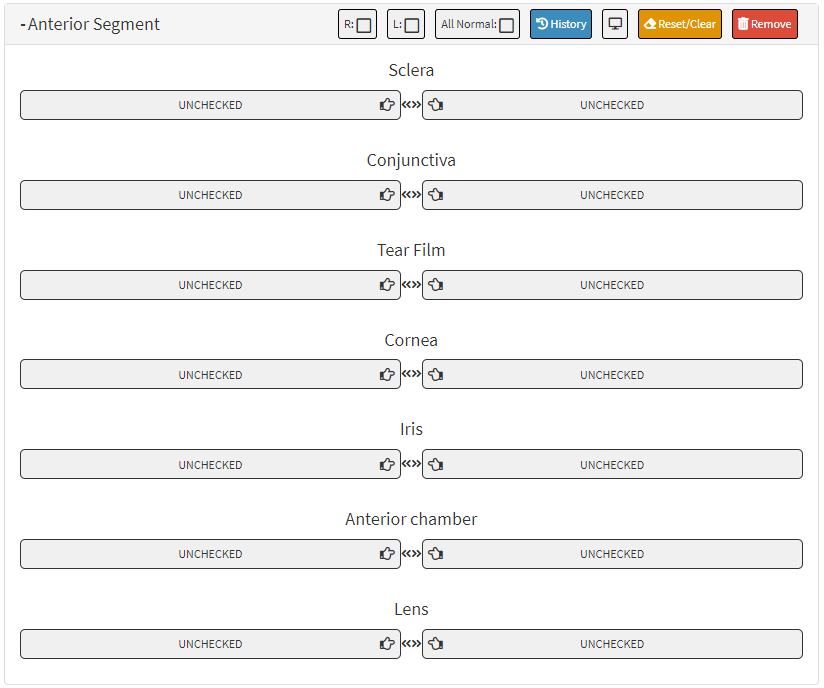824x688 pixels.
Task: Collapse the Anterior Segment section
Action: [x=23, y=24]
